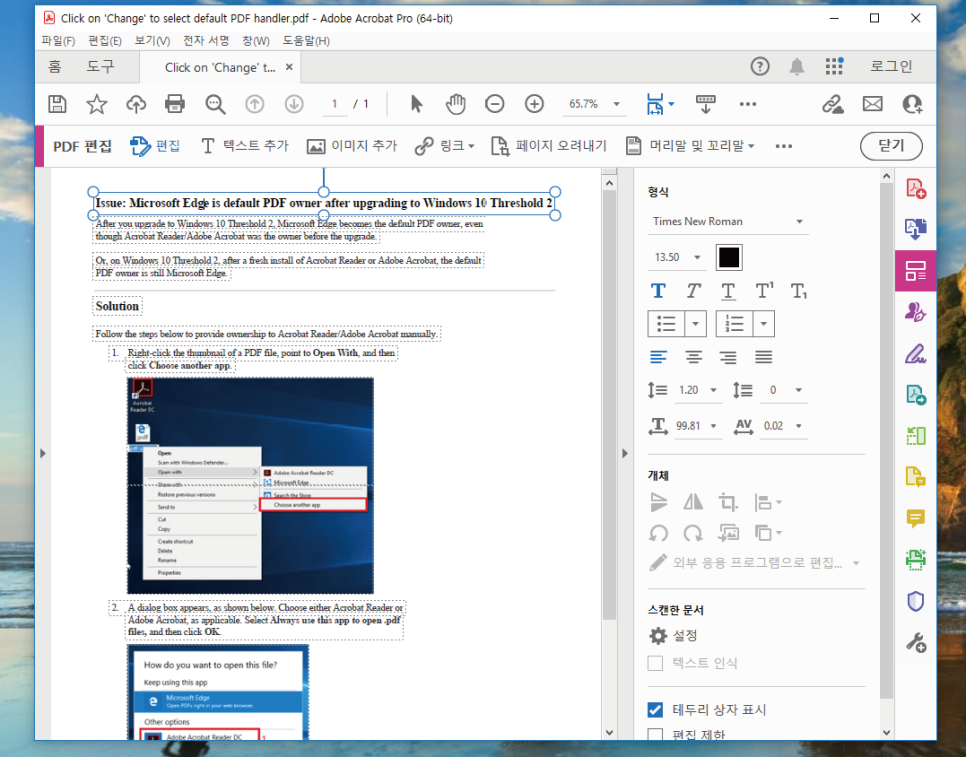
Task: Choose the Hand pan tool
Action: [456, 104]
